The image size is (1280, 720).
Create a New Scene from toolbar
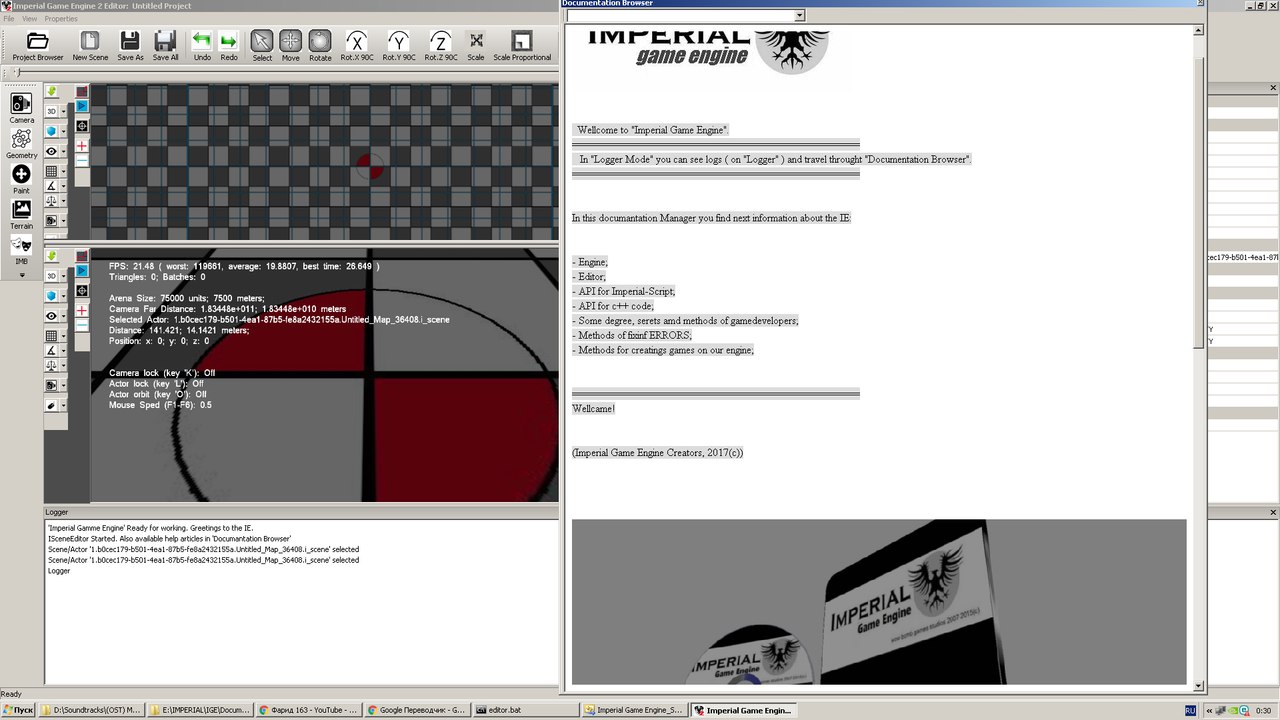(x=90, y=45)
